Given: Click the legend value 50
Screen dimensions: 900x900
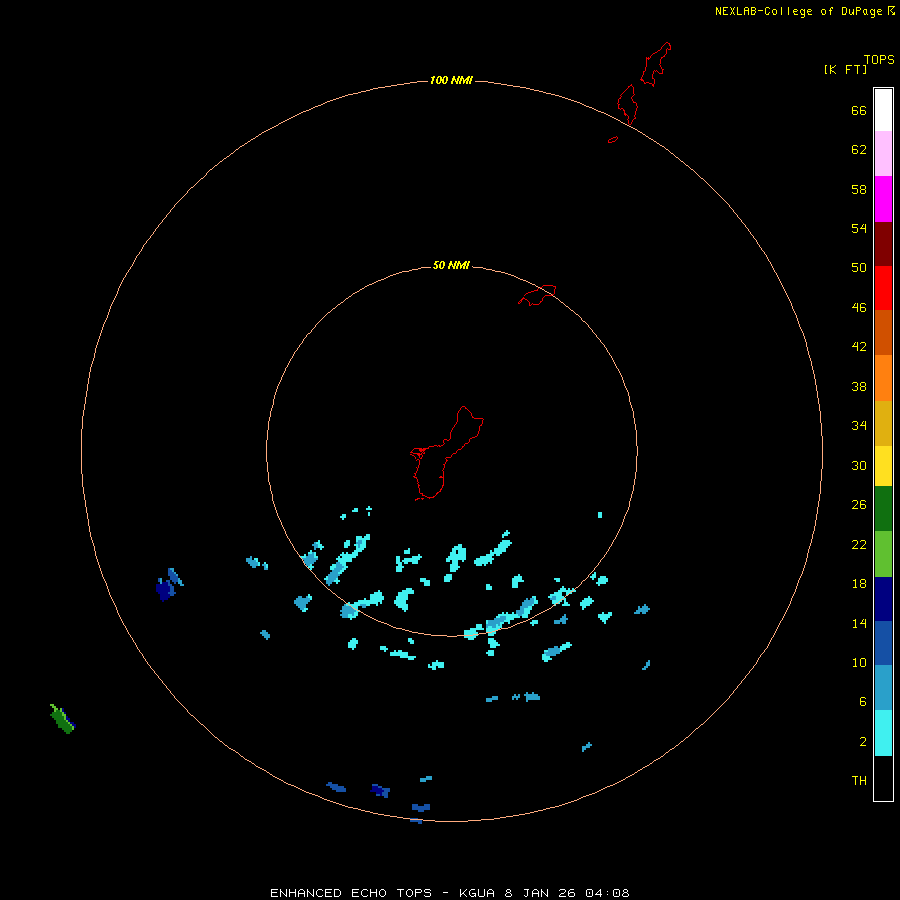Looking at the screenshot, I should tap(859, 267).
